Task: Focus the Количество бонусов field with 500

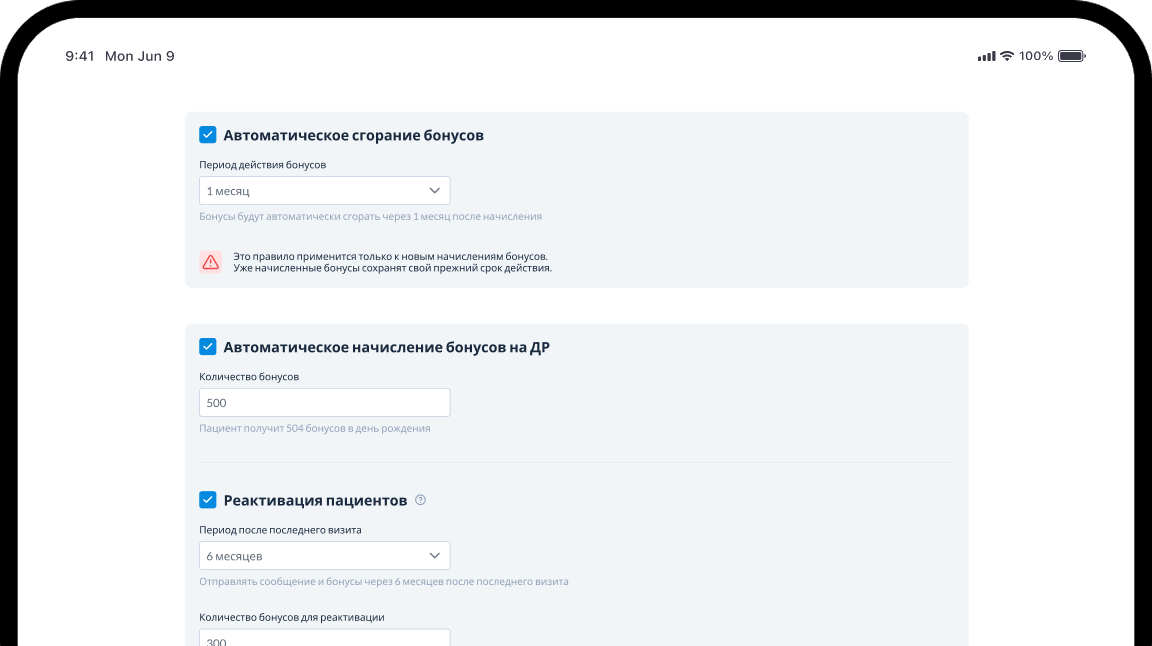Action: coord(324,403)
